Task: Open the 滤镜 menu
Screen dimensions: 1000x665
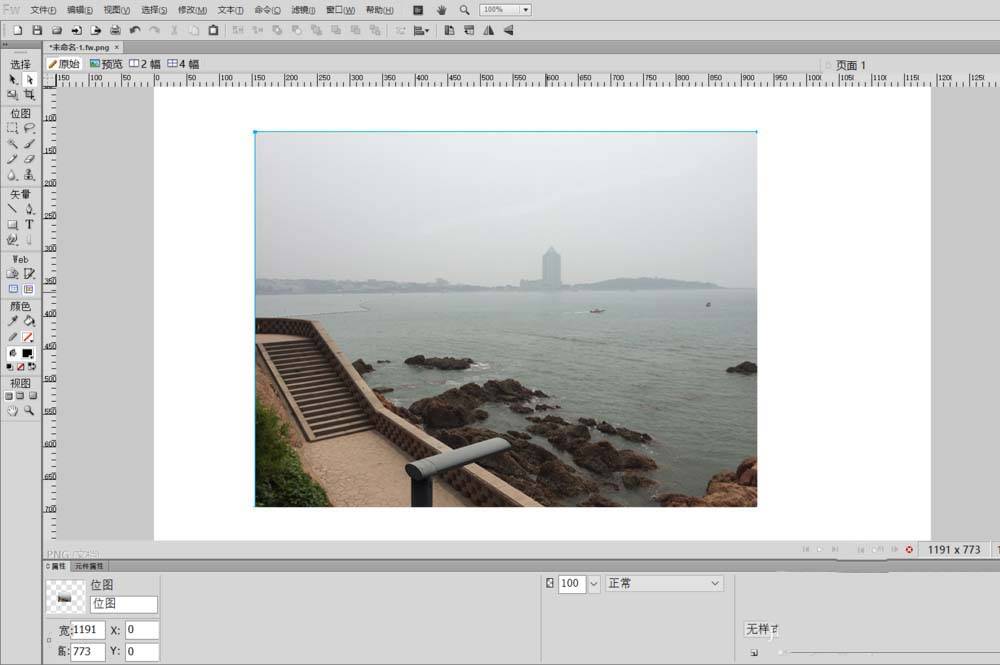Action: 302,10
